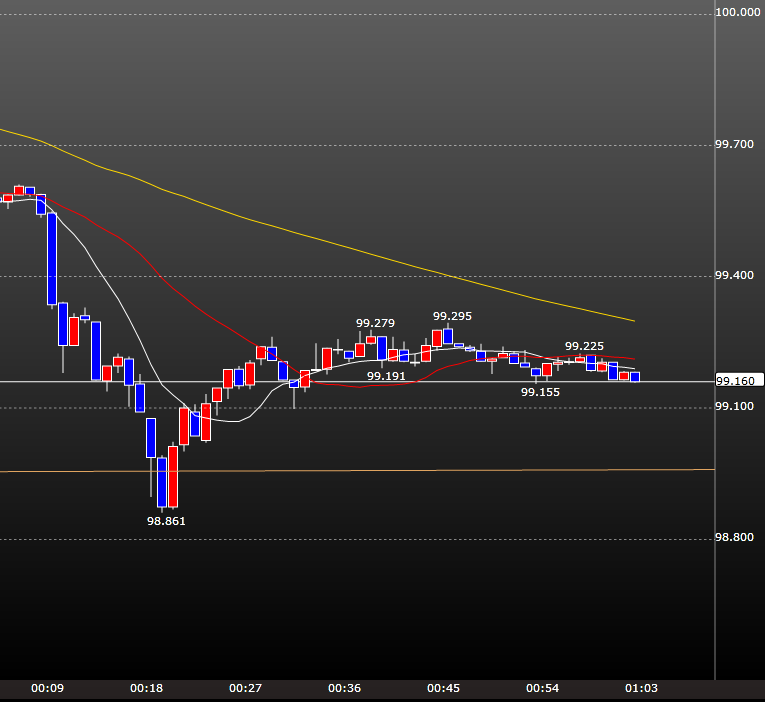Click the 98.861 low price annotation
Image resolution: width=765 pixels, height=702 pixels.
pos(166,521)
